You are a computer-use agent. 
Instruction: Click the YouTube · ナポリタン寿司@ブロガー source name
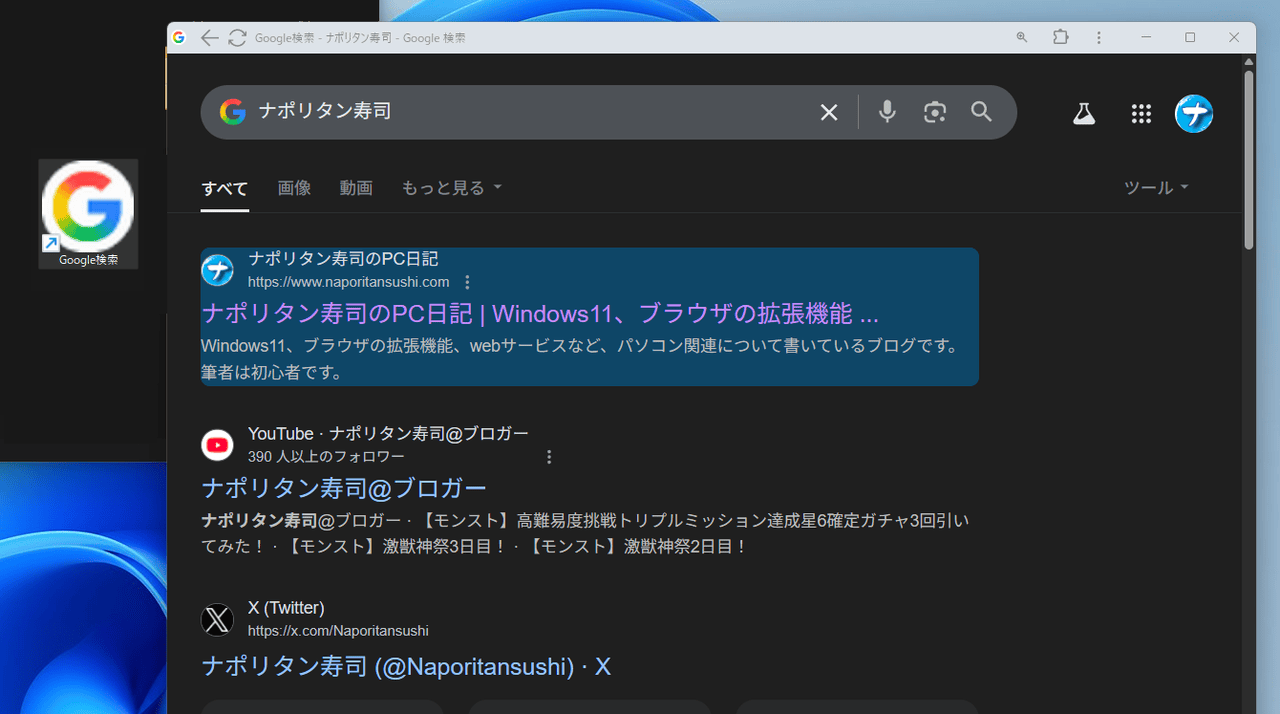pos(388,433)
